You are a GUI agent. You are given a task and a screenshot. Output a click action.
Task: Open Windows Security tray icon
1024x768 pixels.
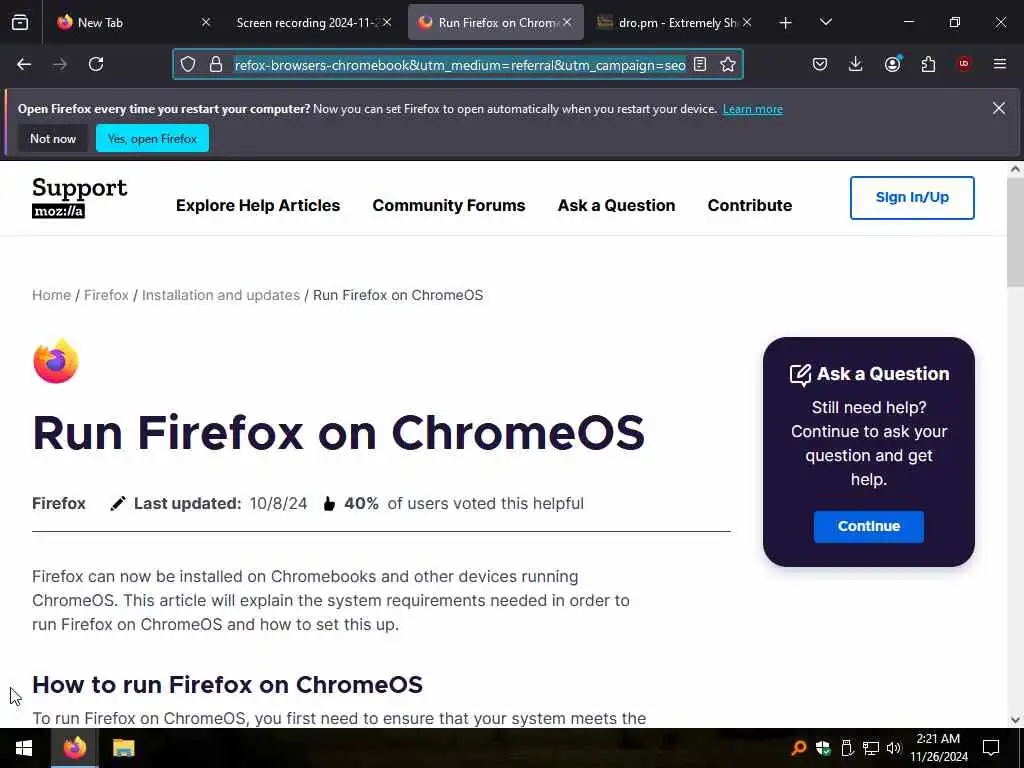pos(823,748)
